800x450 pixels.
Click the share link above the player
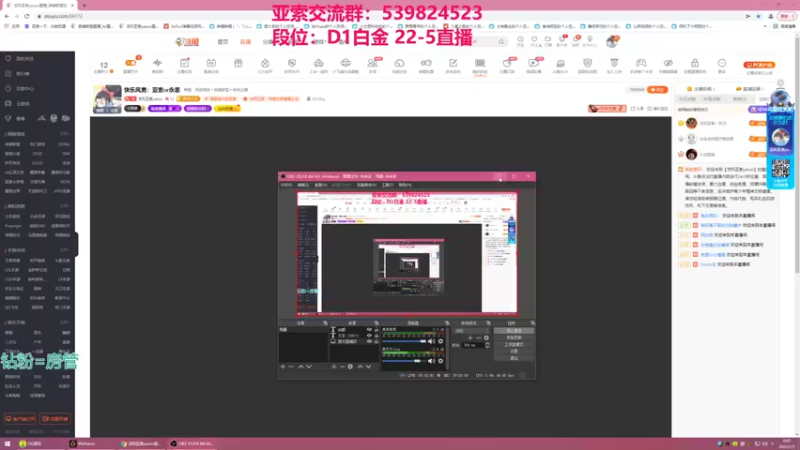pyautogui.click(x=637, y=109)
